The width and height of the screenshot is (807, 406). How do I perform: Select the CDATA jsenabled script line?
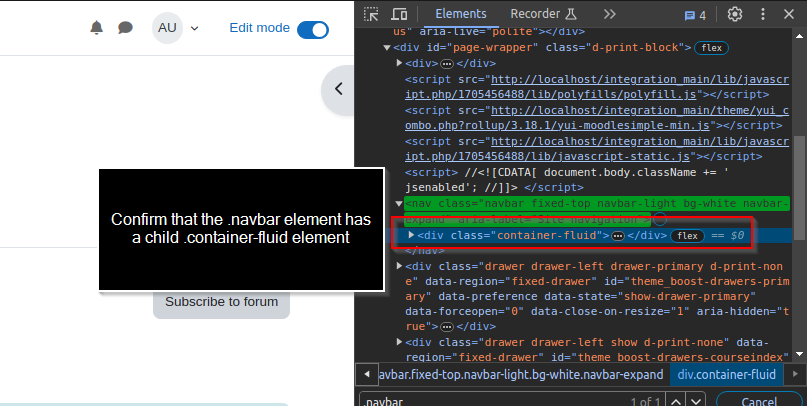click(x=566, y=180)
